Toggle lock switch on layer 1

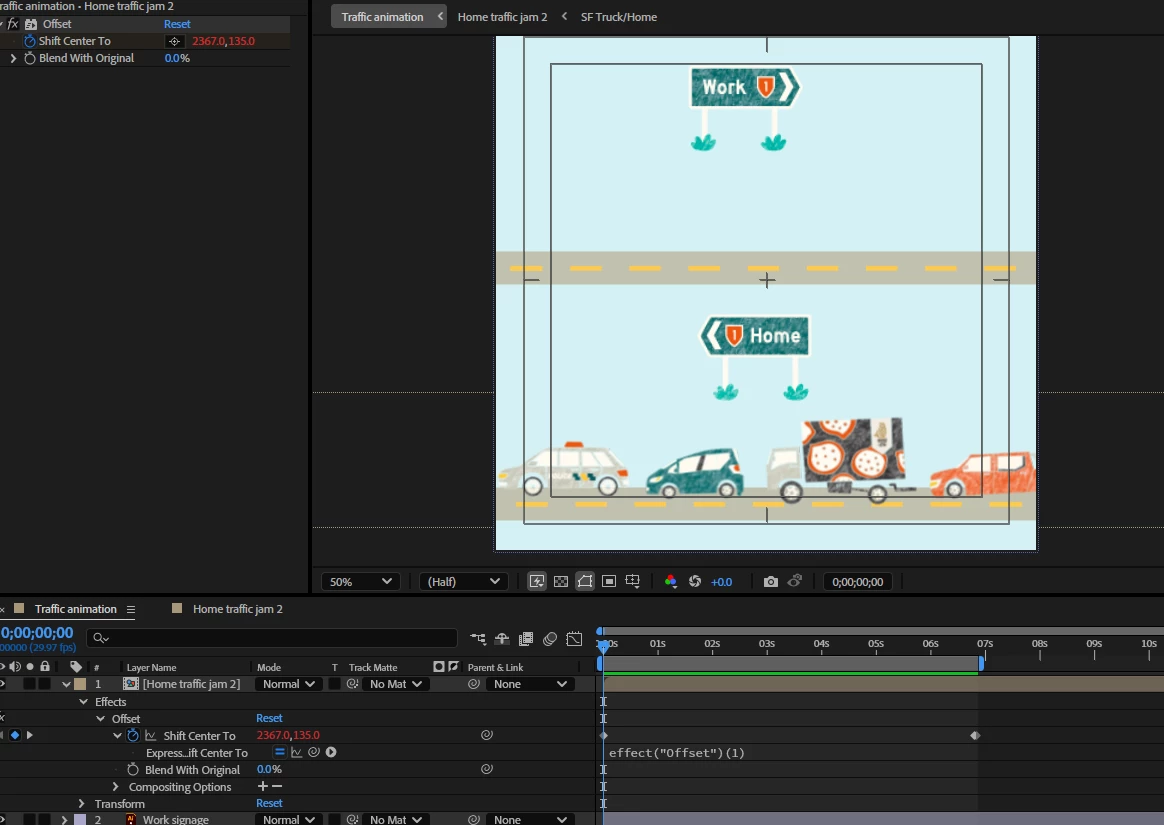(x=45, y=684)
